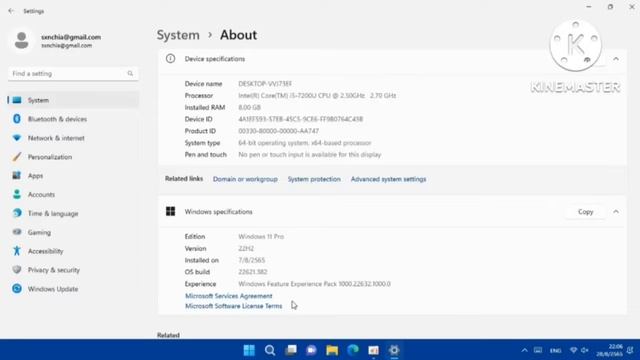Image resolution: width=640 pixels, height=360 pixels.
Task: Copy the Windows specifications
Action: point(585,212)
